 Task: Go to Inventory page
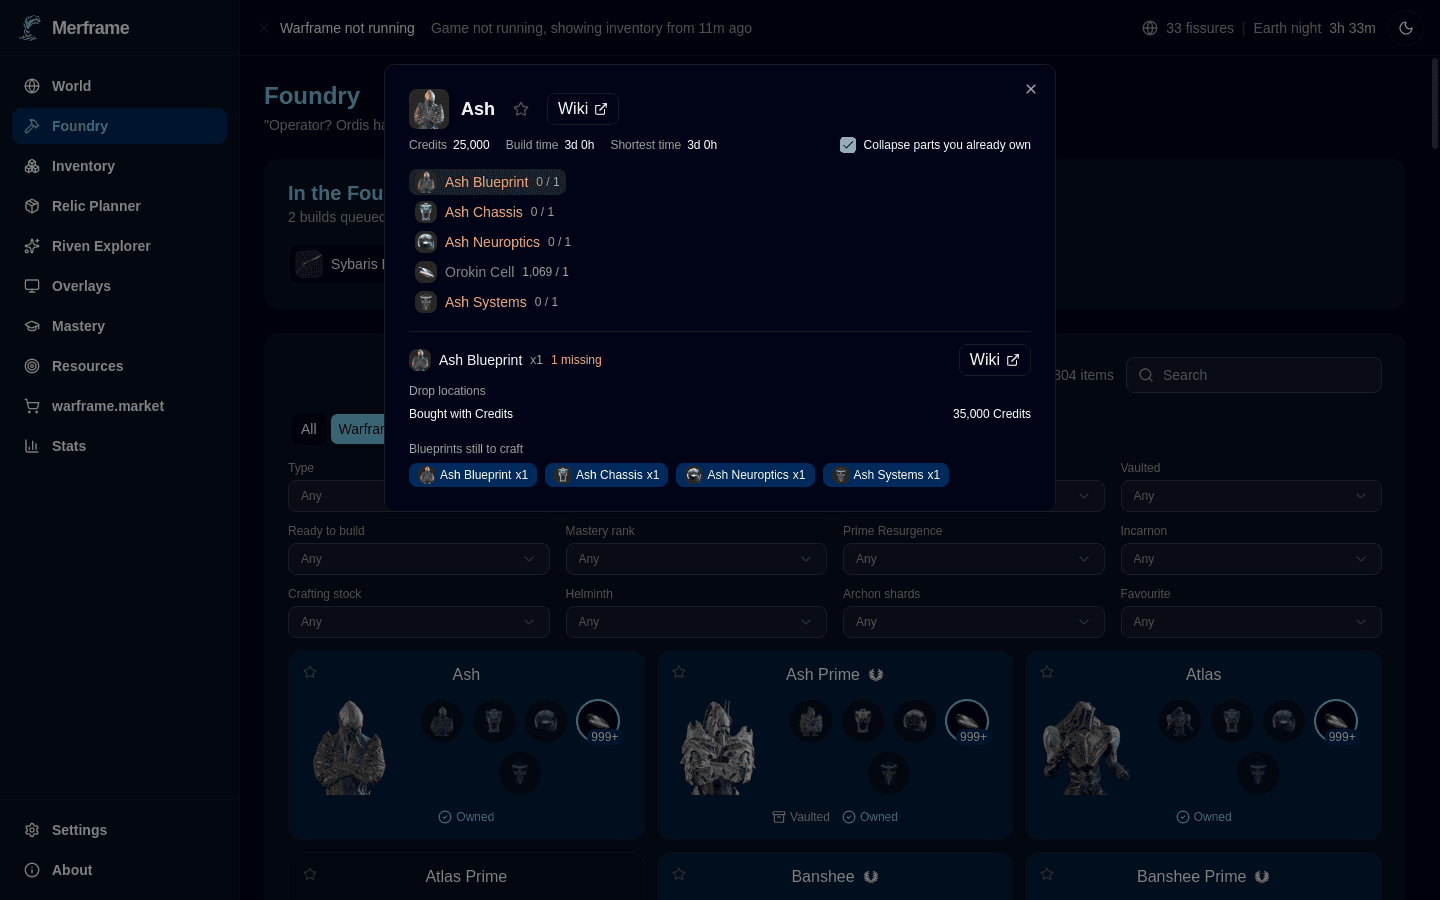[x=119, y=166]
